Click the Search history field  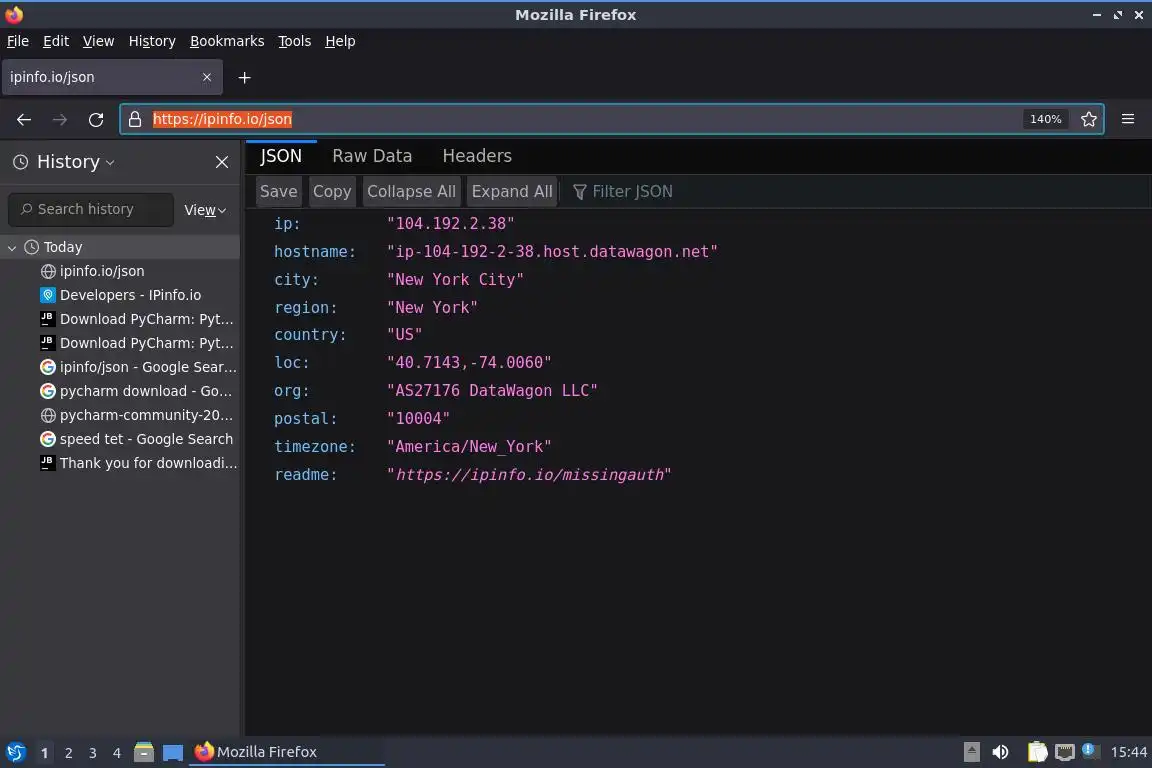pos(91,209)
